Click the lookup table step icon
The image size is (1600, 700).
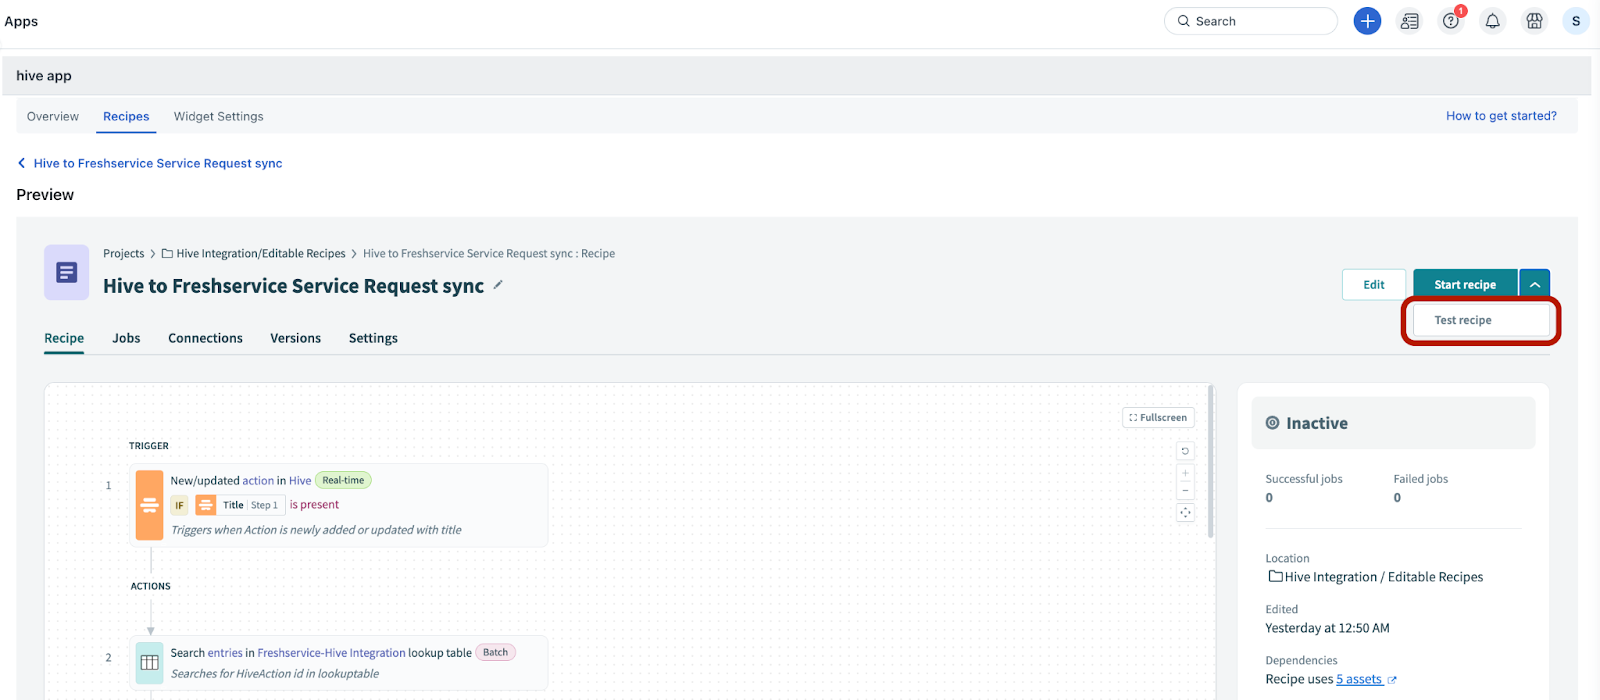click(x=149, y=662)
